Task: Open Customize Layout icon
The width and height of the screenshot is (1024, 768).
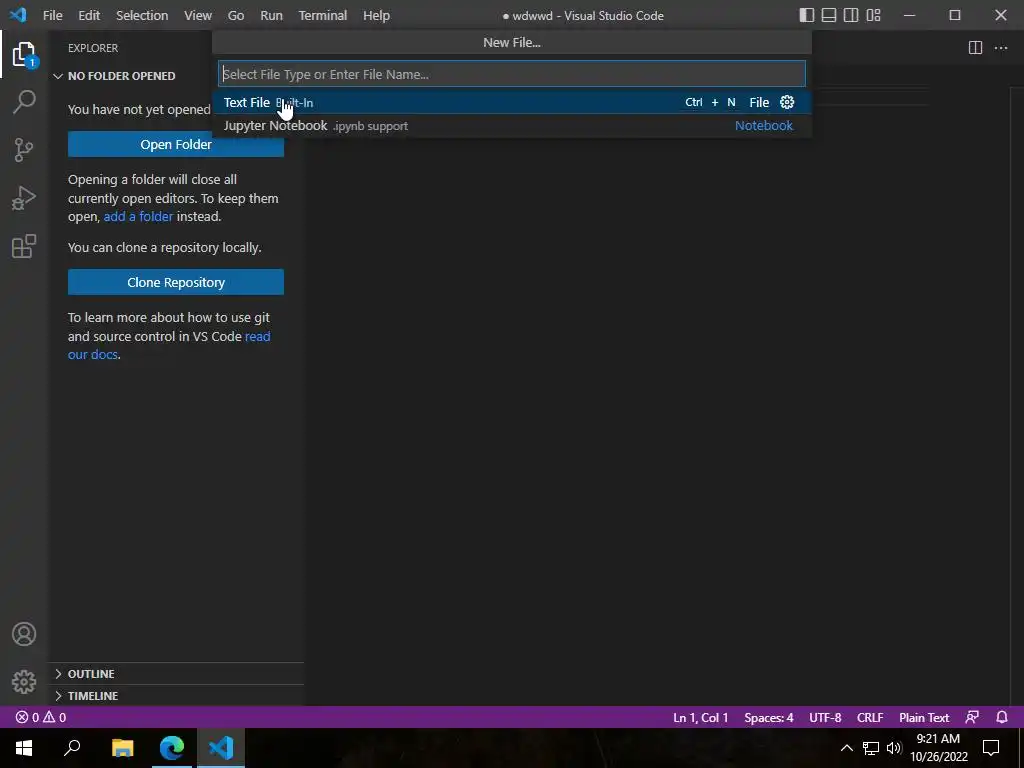Action: 873,15
